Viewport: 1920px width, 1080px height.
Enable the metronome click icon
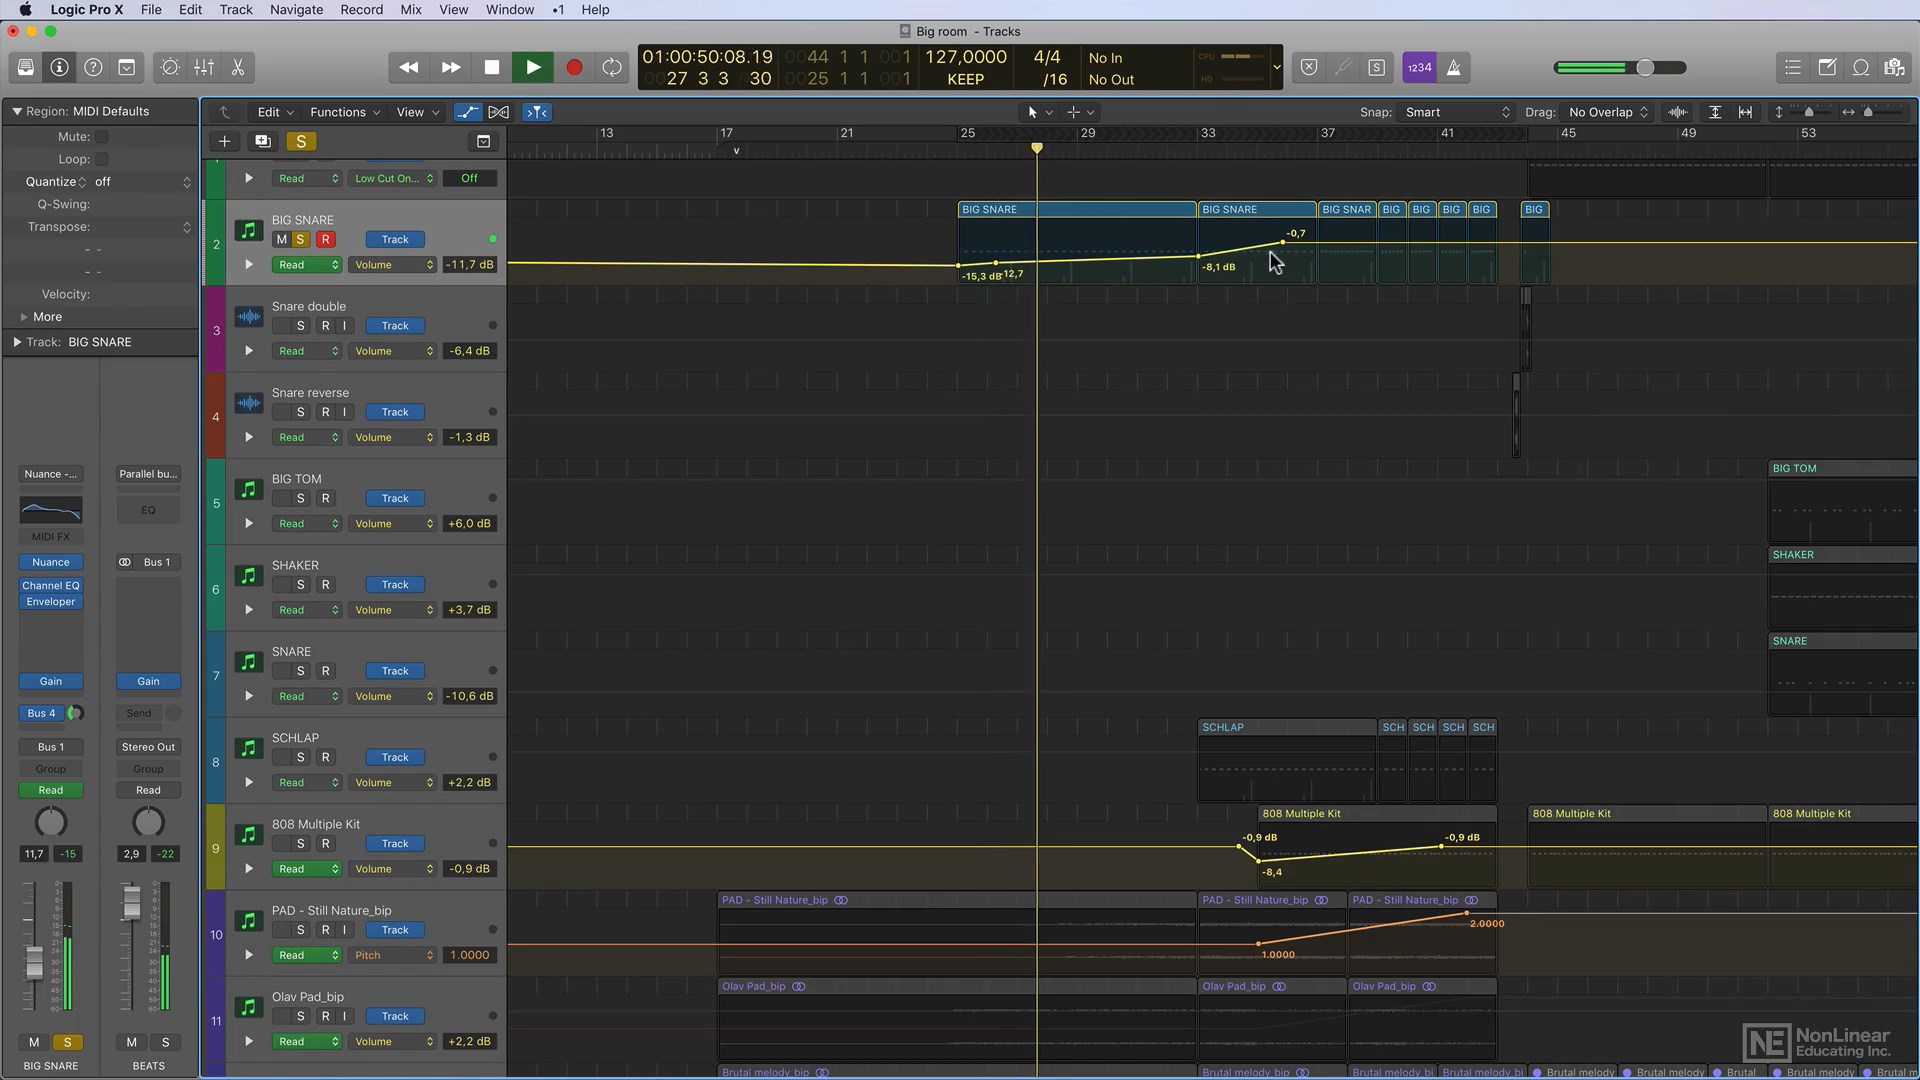click(1454, 68)
